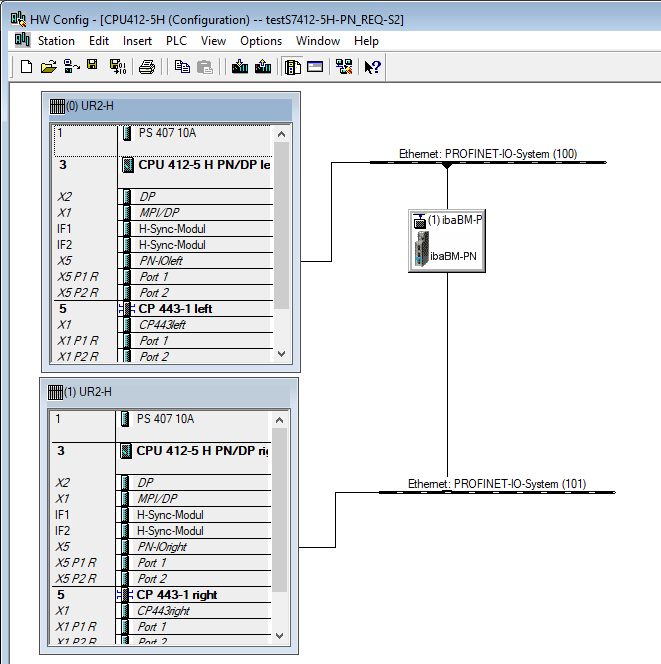Open the Station menu
Image resolution: width=661 pixels, height=664 pixels.
[56, 41]
